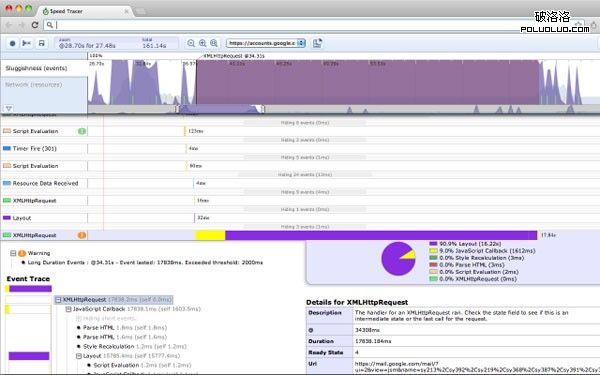600x375 pixels.
Task: Open the accounts.google URL dropdown
Action: 266,43
